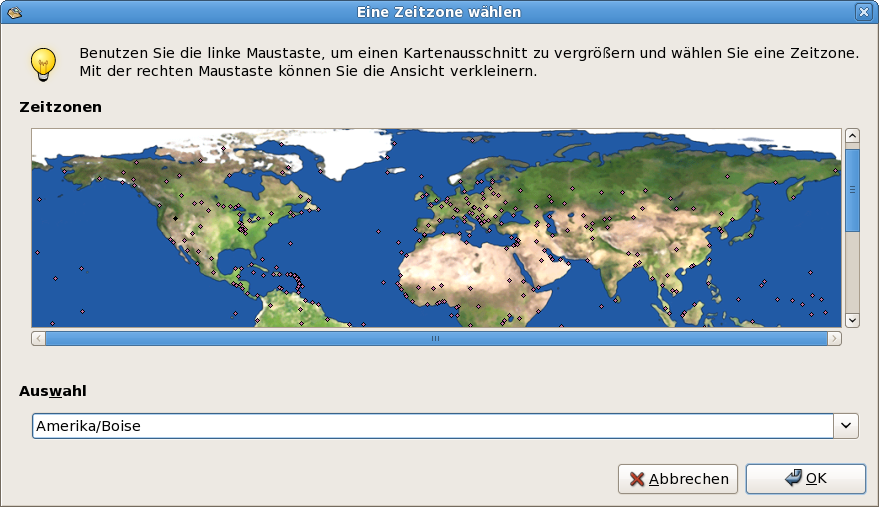Screen dimensions: 879x507
Task: Close the timezone dialog window
Action: pos(864,12)
